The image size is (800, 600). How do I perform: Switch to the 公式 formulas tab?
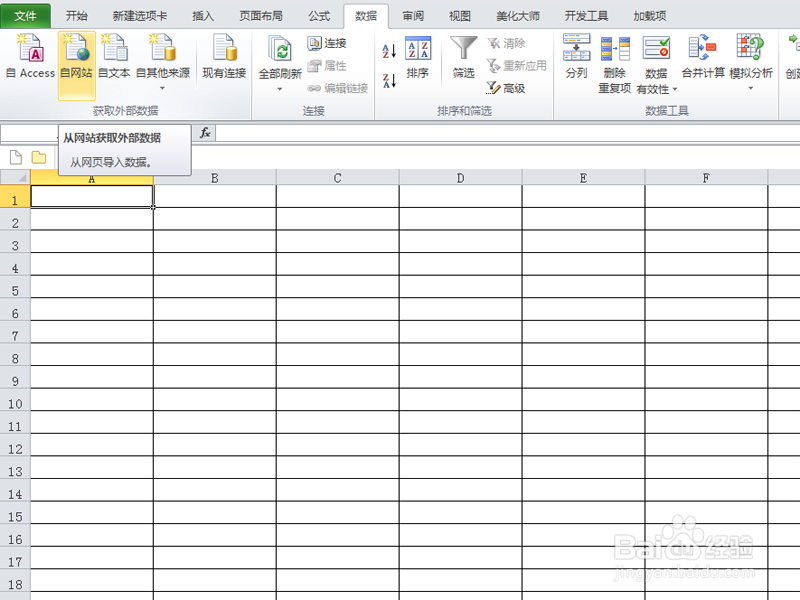[x=319, y=16]
